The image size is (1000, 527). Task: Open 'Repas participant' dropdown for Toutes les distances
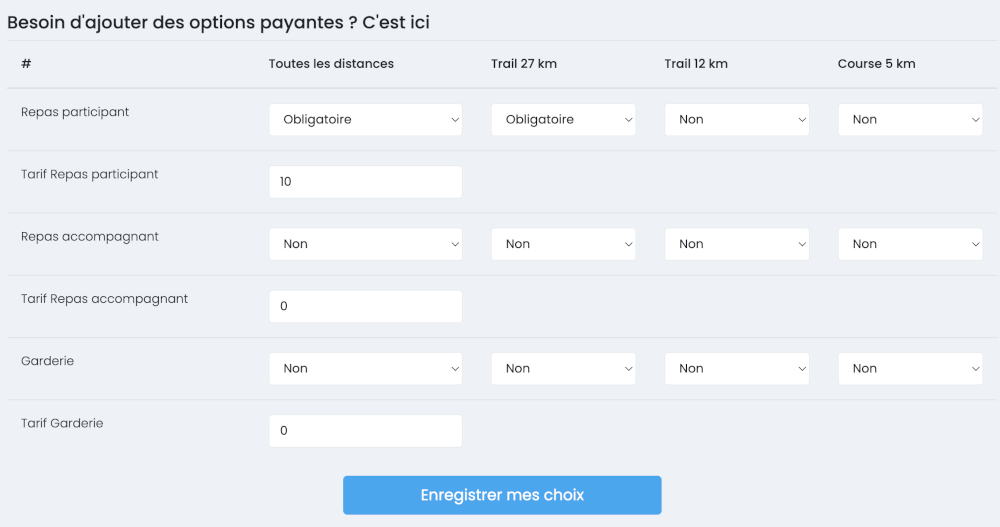pyautogui.click(x=365, y=119)
